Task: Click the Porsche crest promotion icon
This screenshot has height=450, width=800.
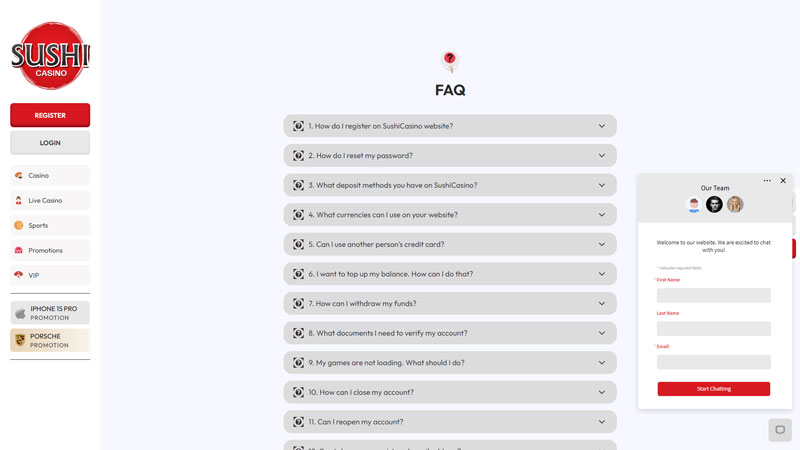Action: click(19, 340)
